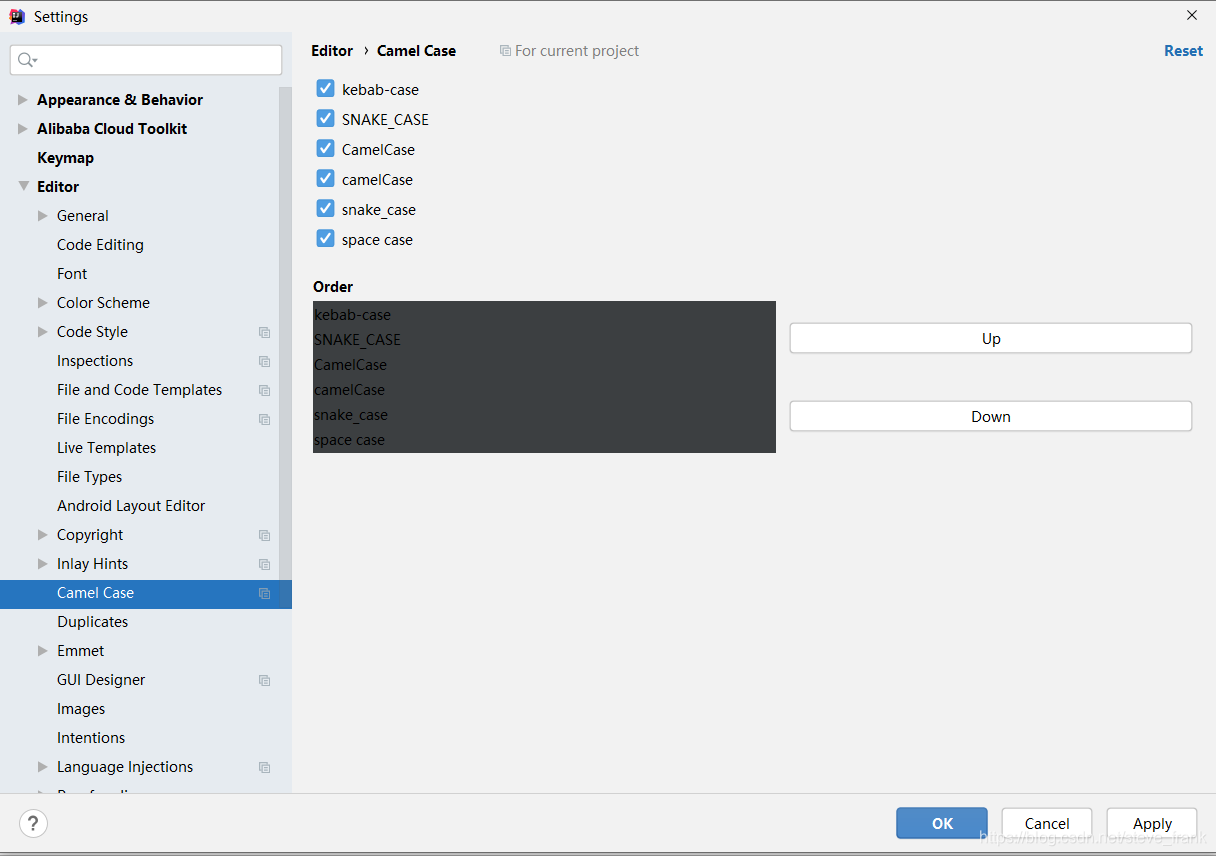This screenshot has width=1216, height=856.
Task: Open Font settings
Action: (x=72, y=274)
